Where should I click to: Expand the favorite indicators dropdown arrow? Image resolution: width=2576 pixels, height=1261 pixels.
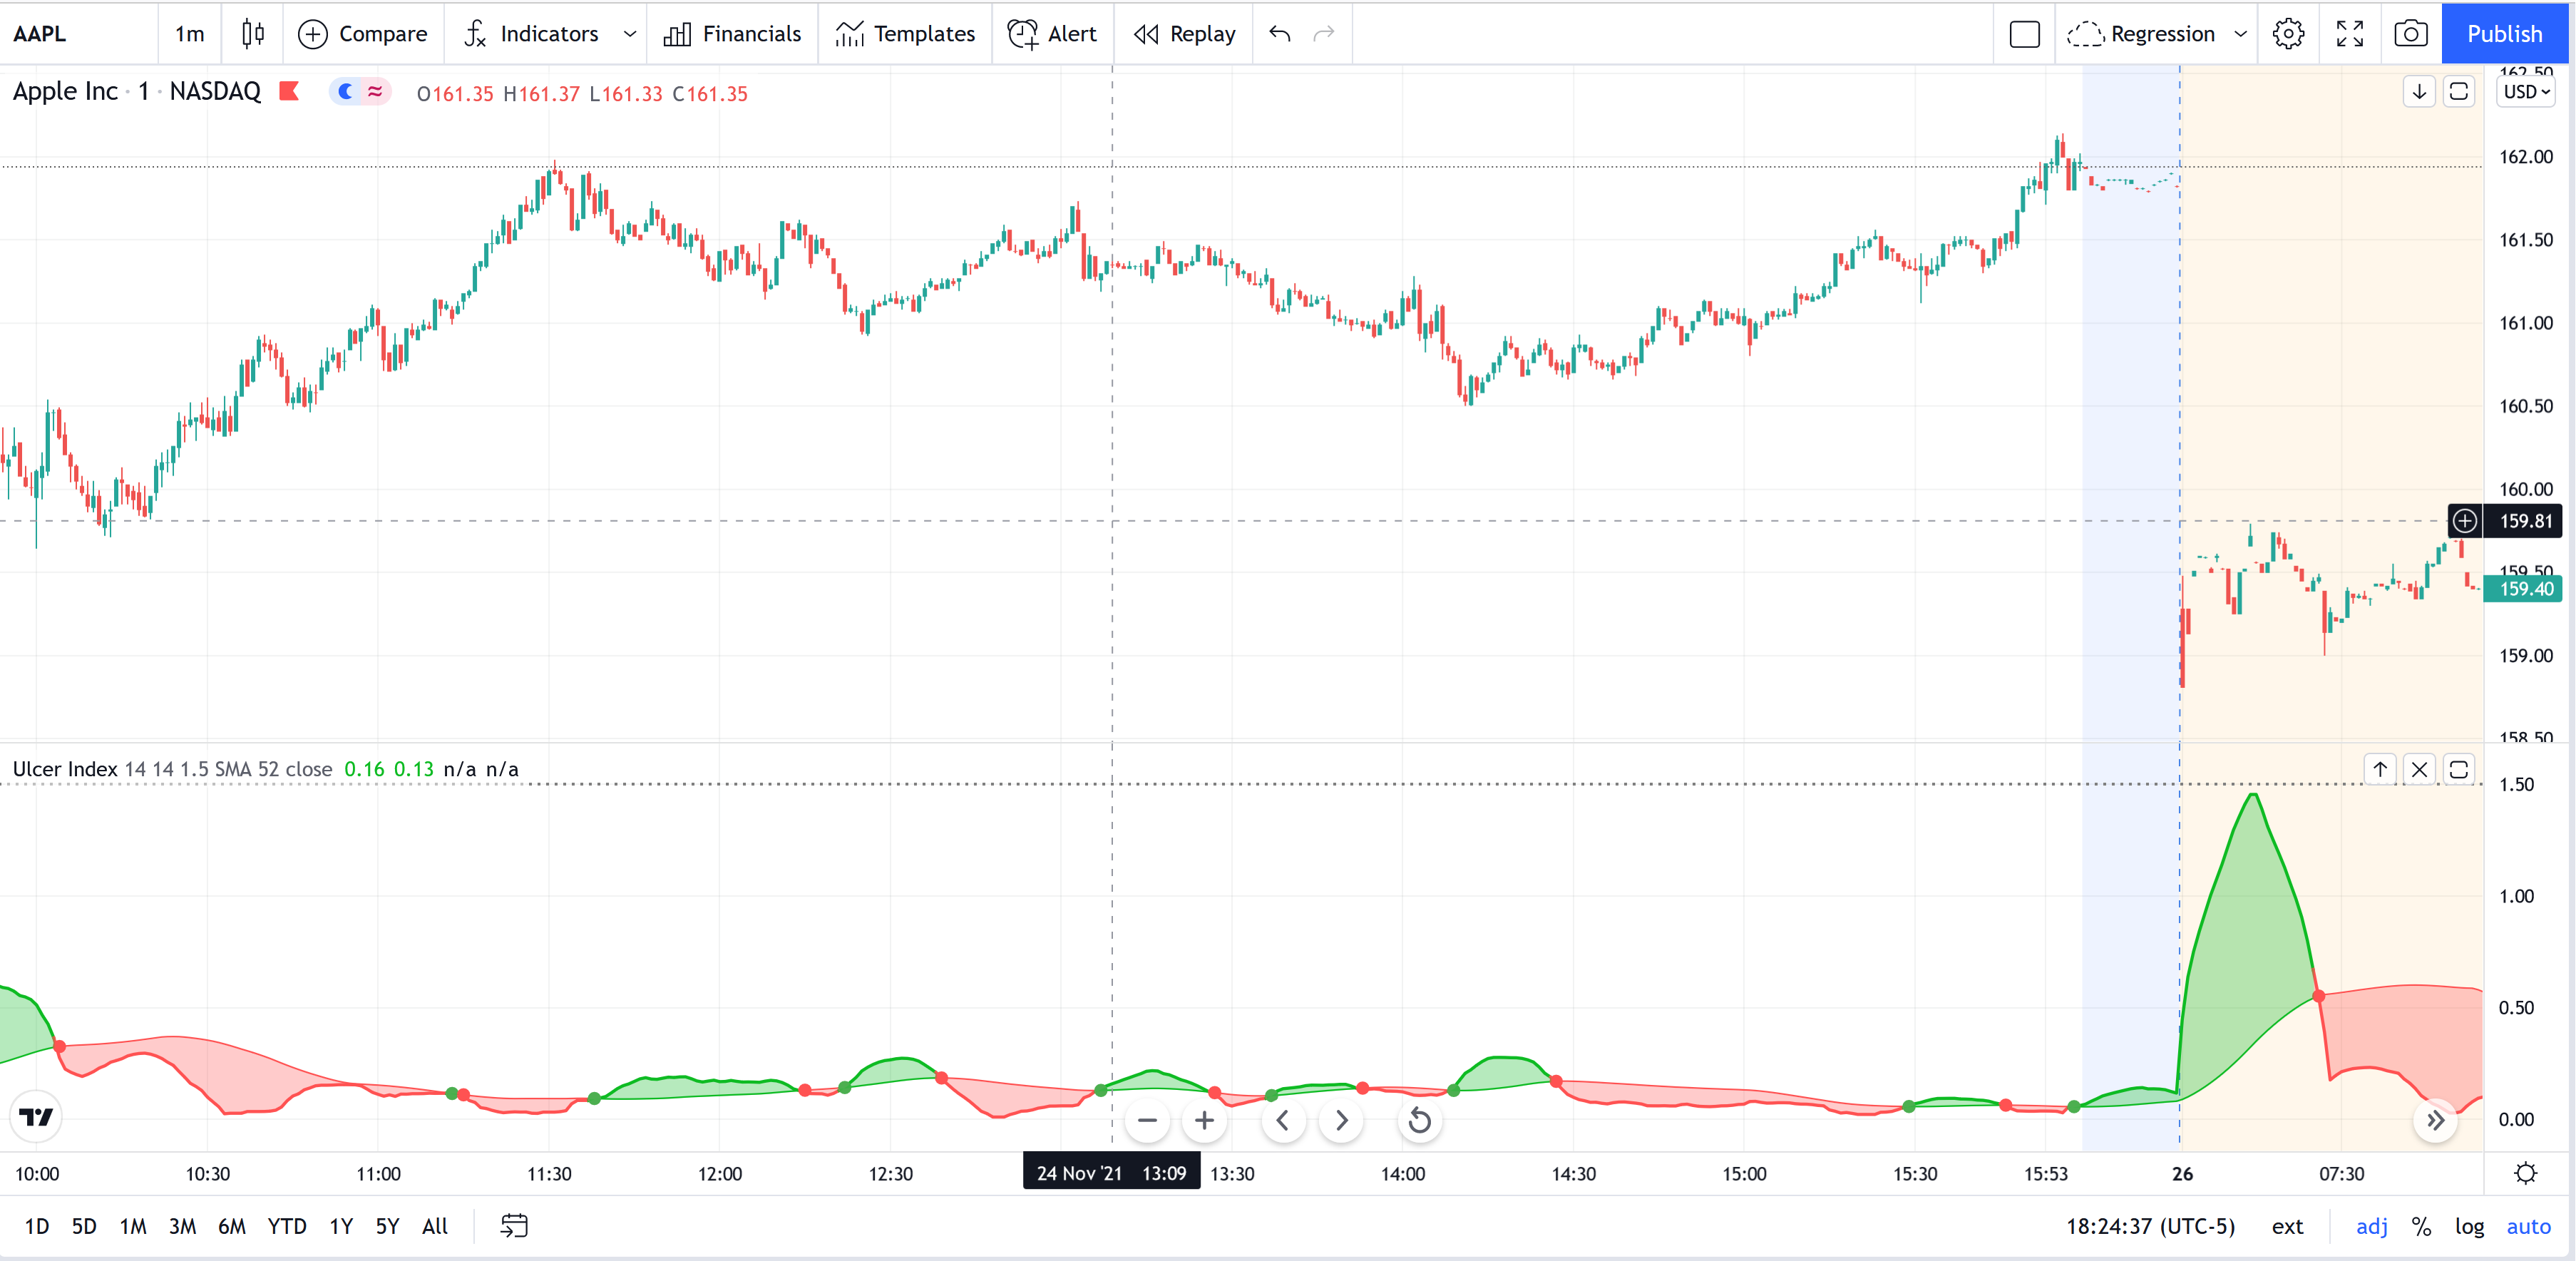629,34
